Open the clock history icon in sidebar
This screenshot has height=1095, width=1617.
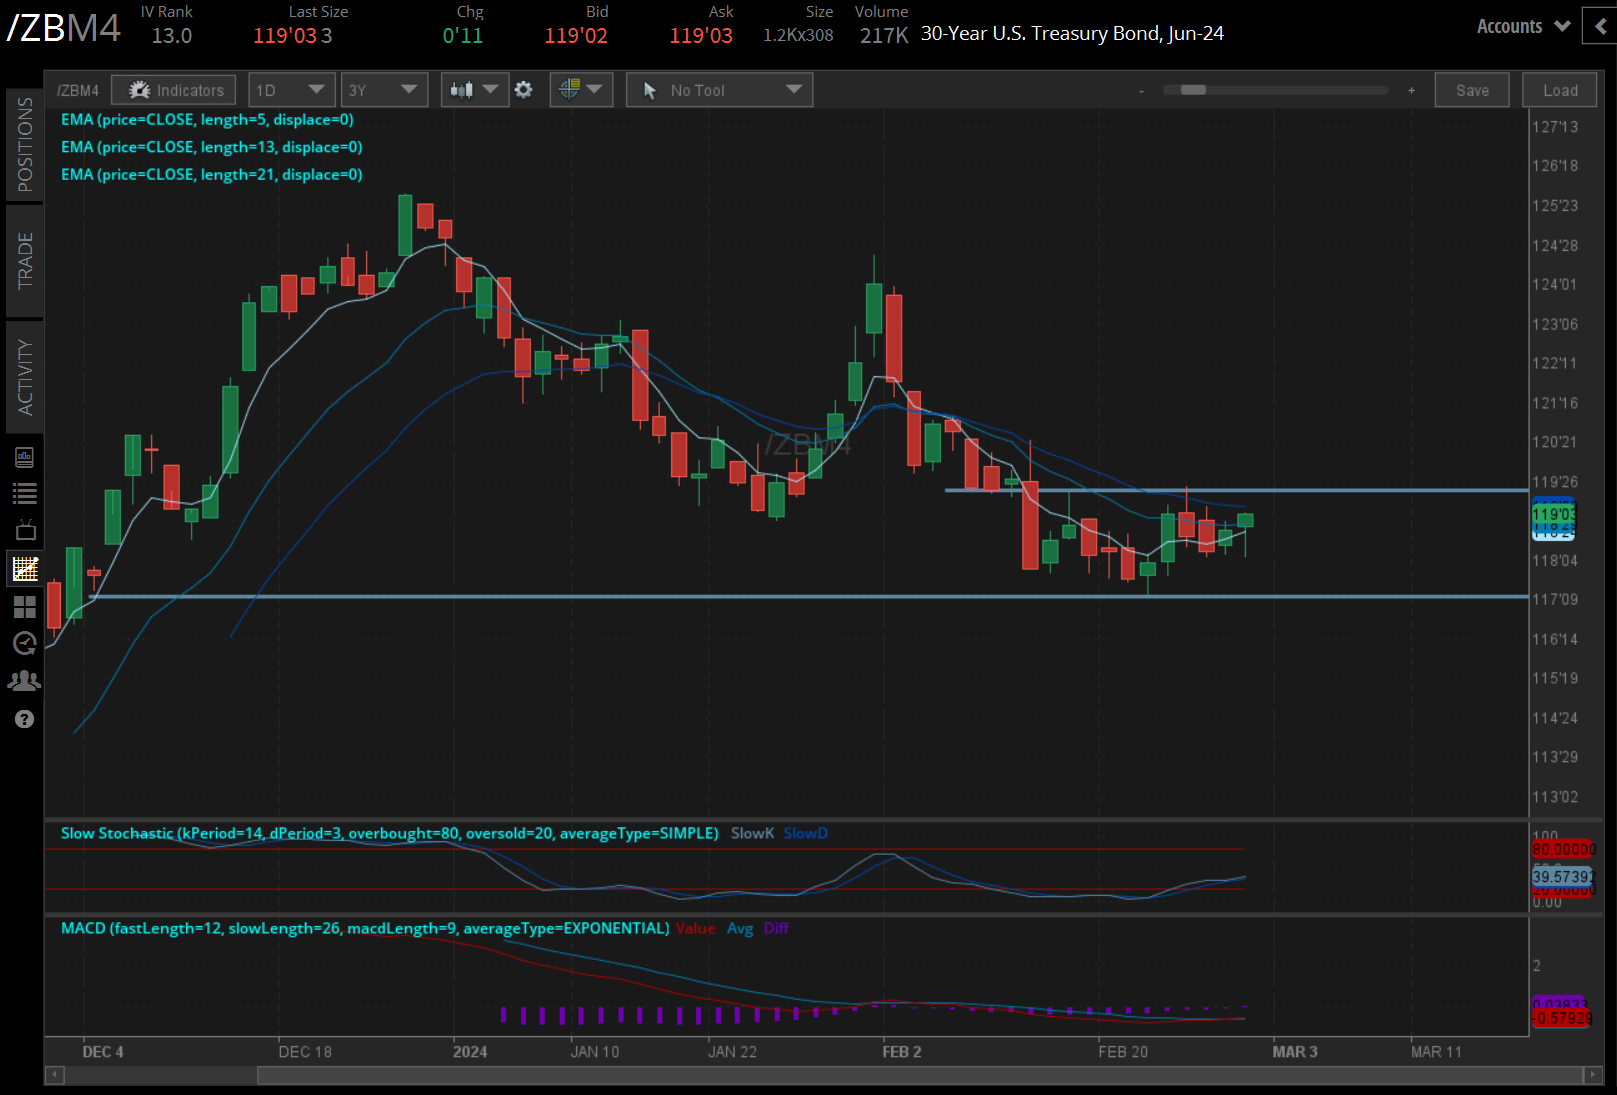(x=25, y=643)
